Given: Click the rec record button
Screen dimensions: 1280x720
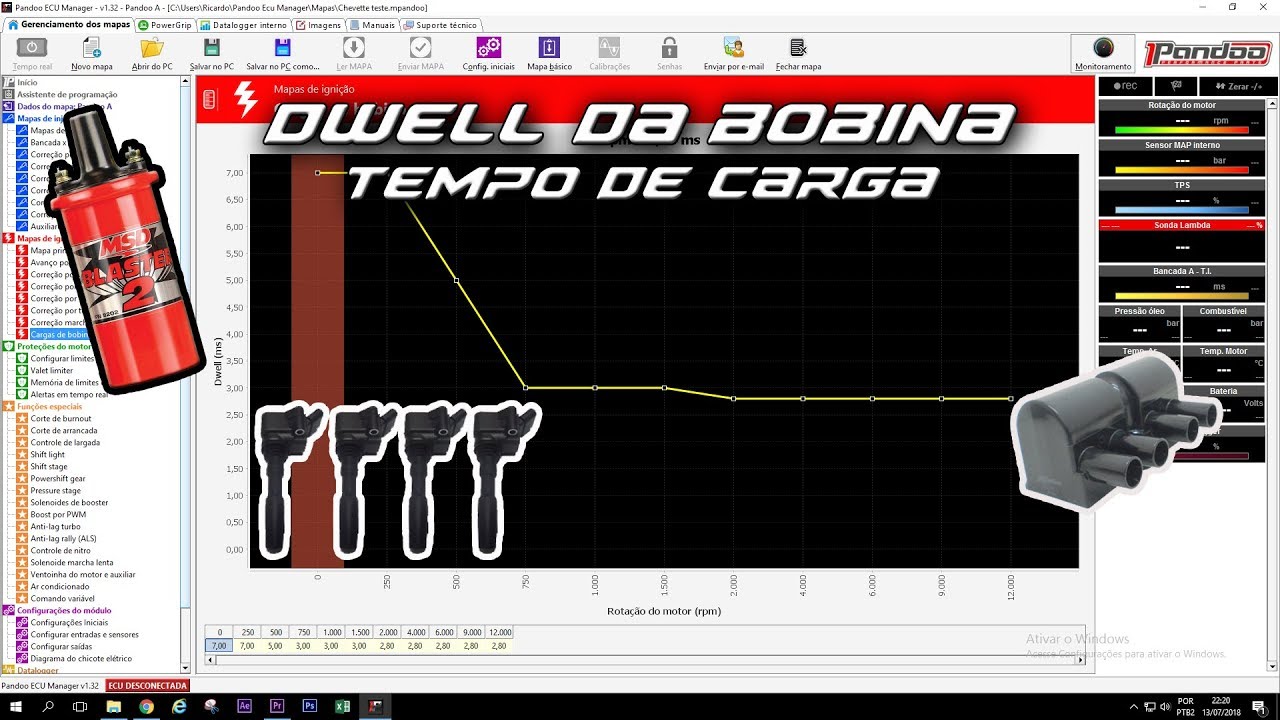Looking at the screenshot, I should tap(1124, 86).
